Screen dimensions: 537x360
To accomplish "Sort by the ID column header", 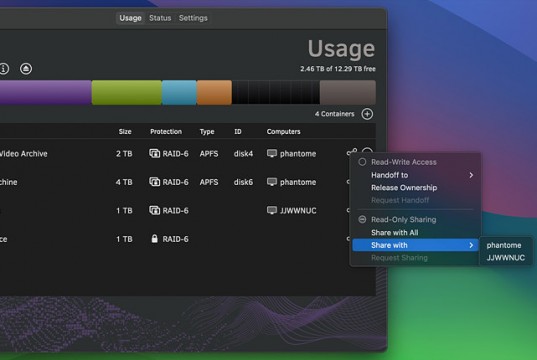I will pyautogui.click(x=238, y=132).
